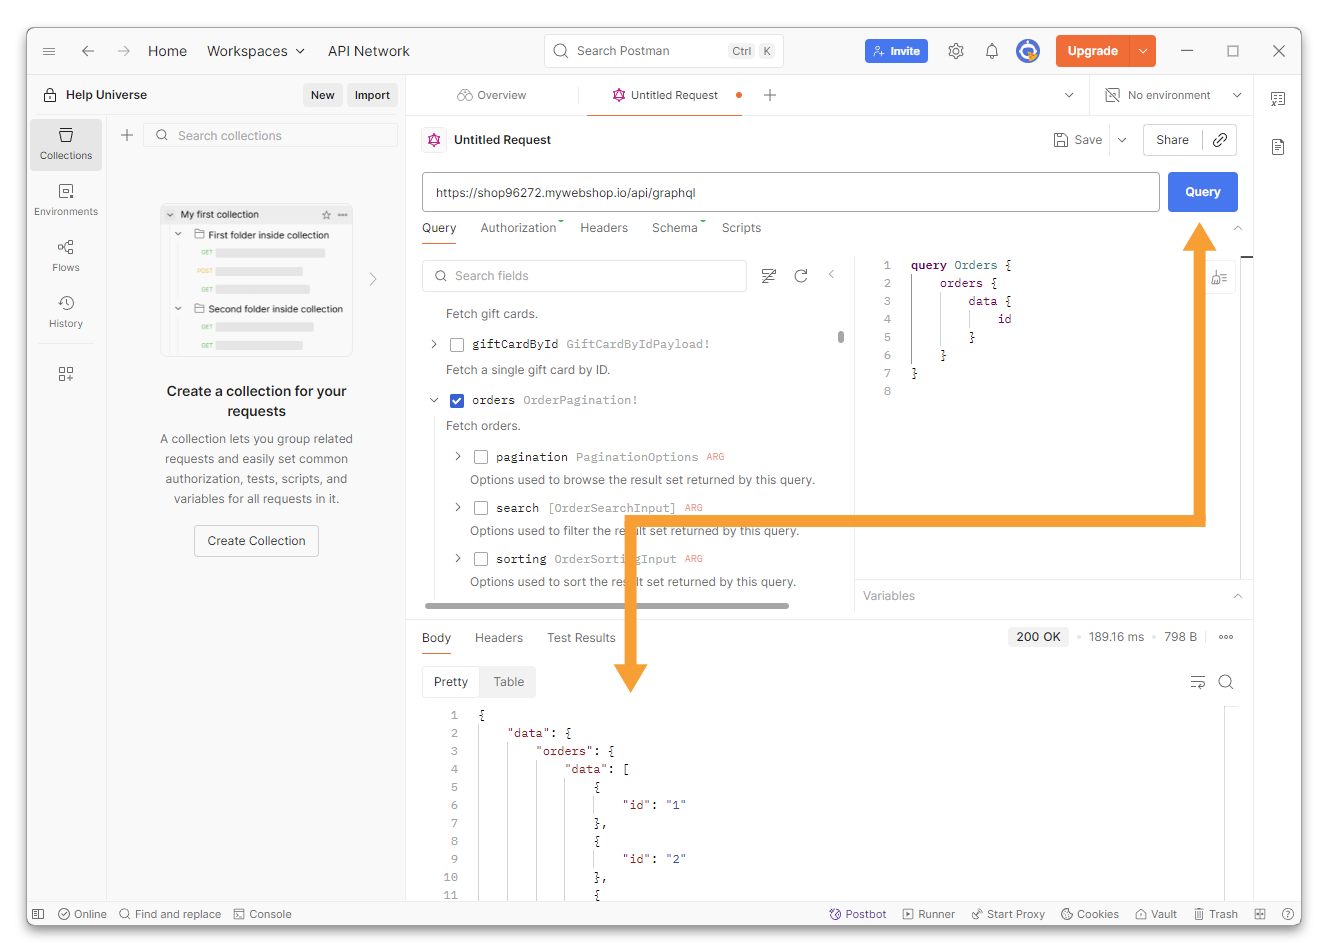Open the settings gear icon
Image resolution: width=1327 pixels, height=952 pixels.
click(x=956, y=51)
